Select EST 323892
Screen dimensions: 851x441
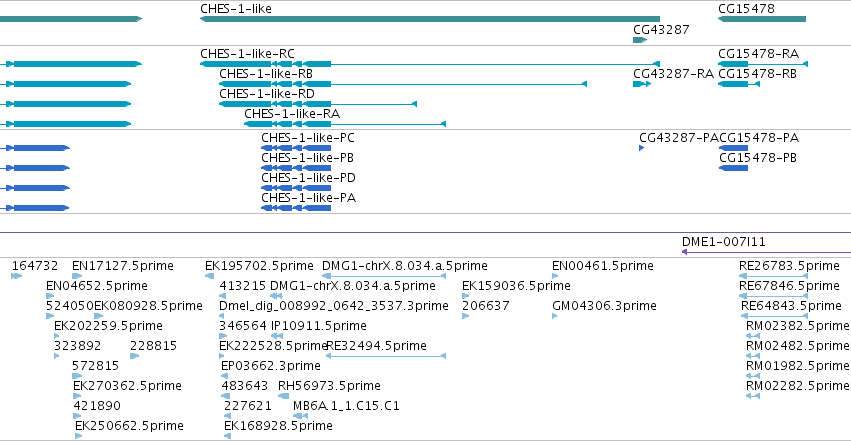pos(56,356)
